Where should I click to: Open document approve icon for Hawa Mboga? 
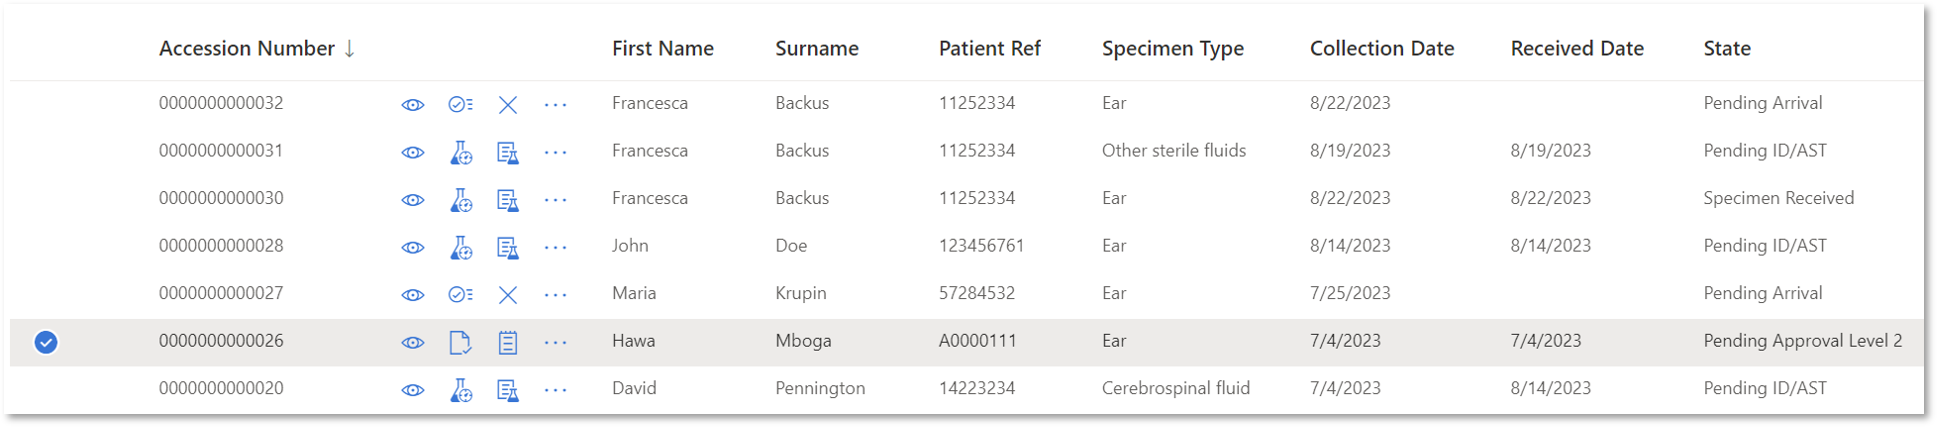coord(460,342)
